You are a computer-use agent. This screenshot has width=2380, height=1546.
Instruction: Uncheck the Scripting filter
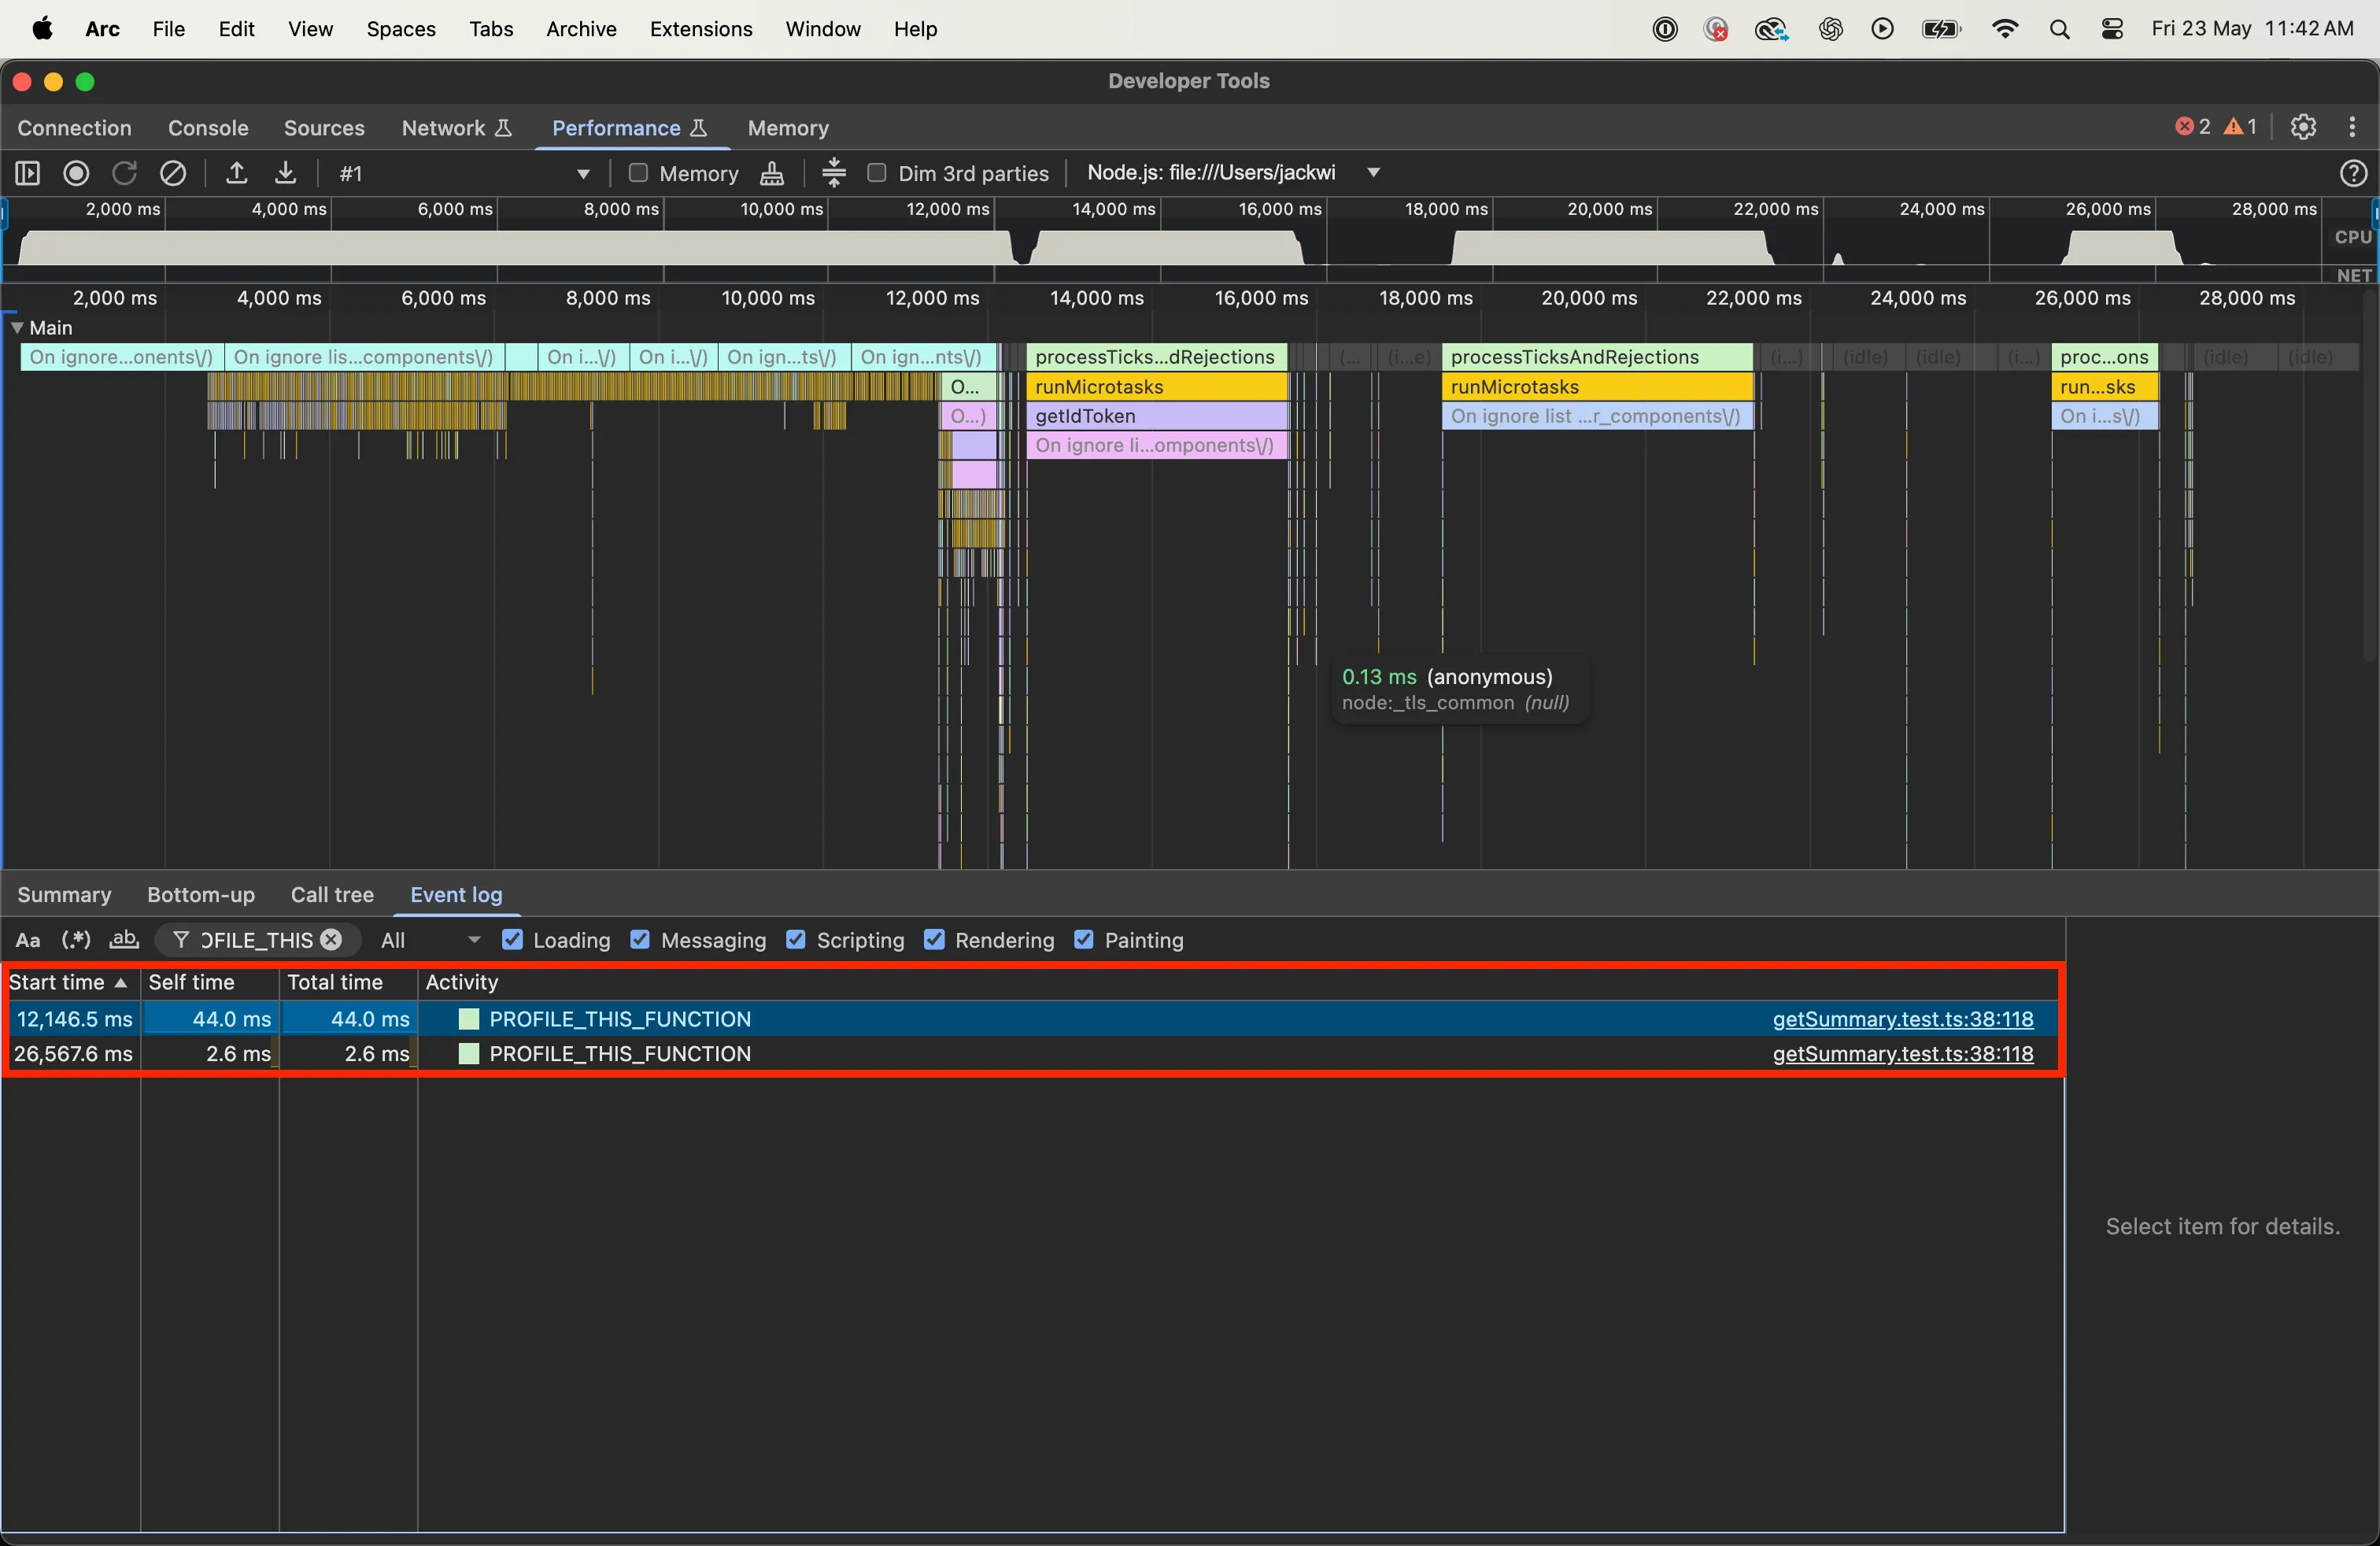click(x=796, y=940)
